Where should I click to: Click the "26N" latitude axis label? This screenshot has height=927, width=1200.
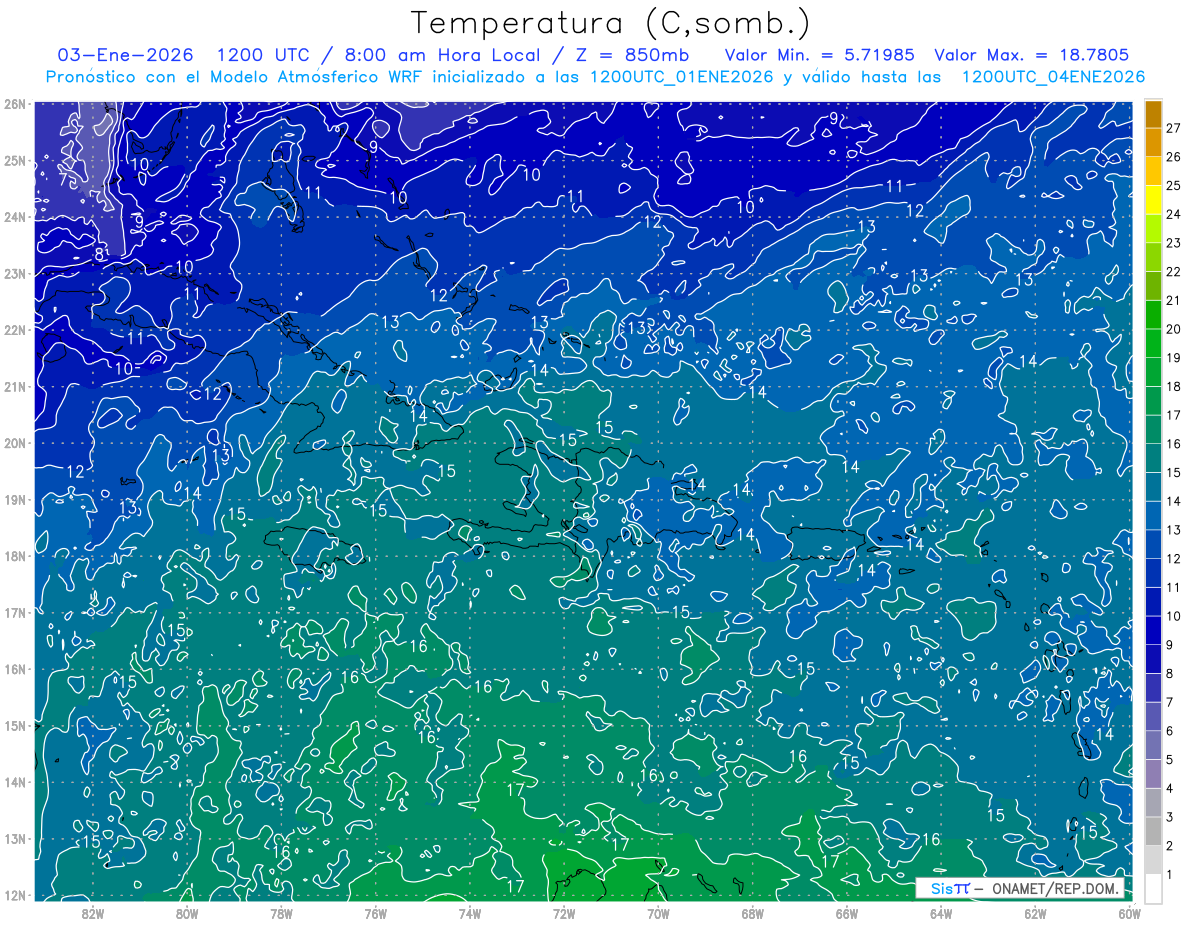(14, 104)
